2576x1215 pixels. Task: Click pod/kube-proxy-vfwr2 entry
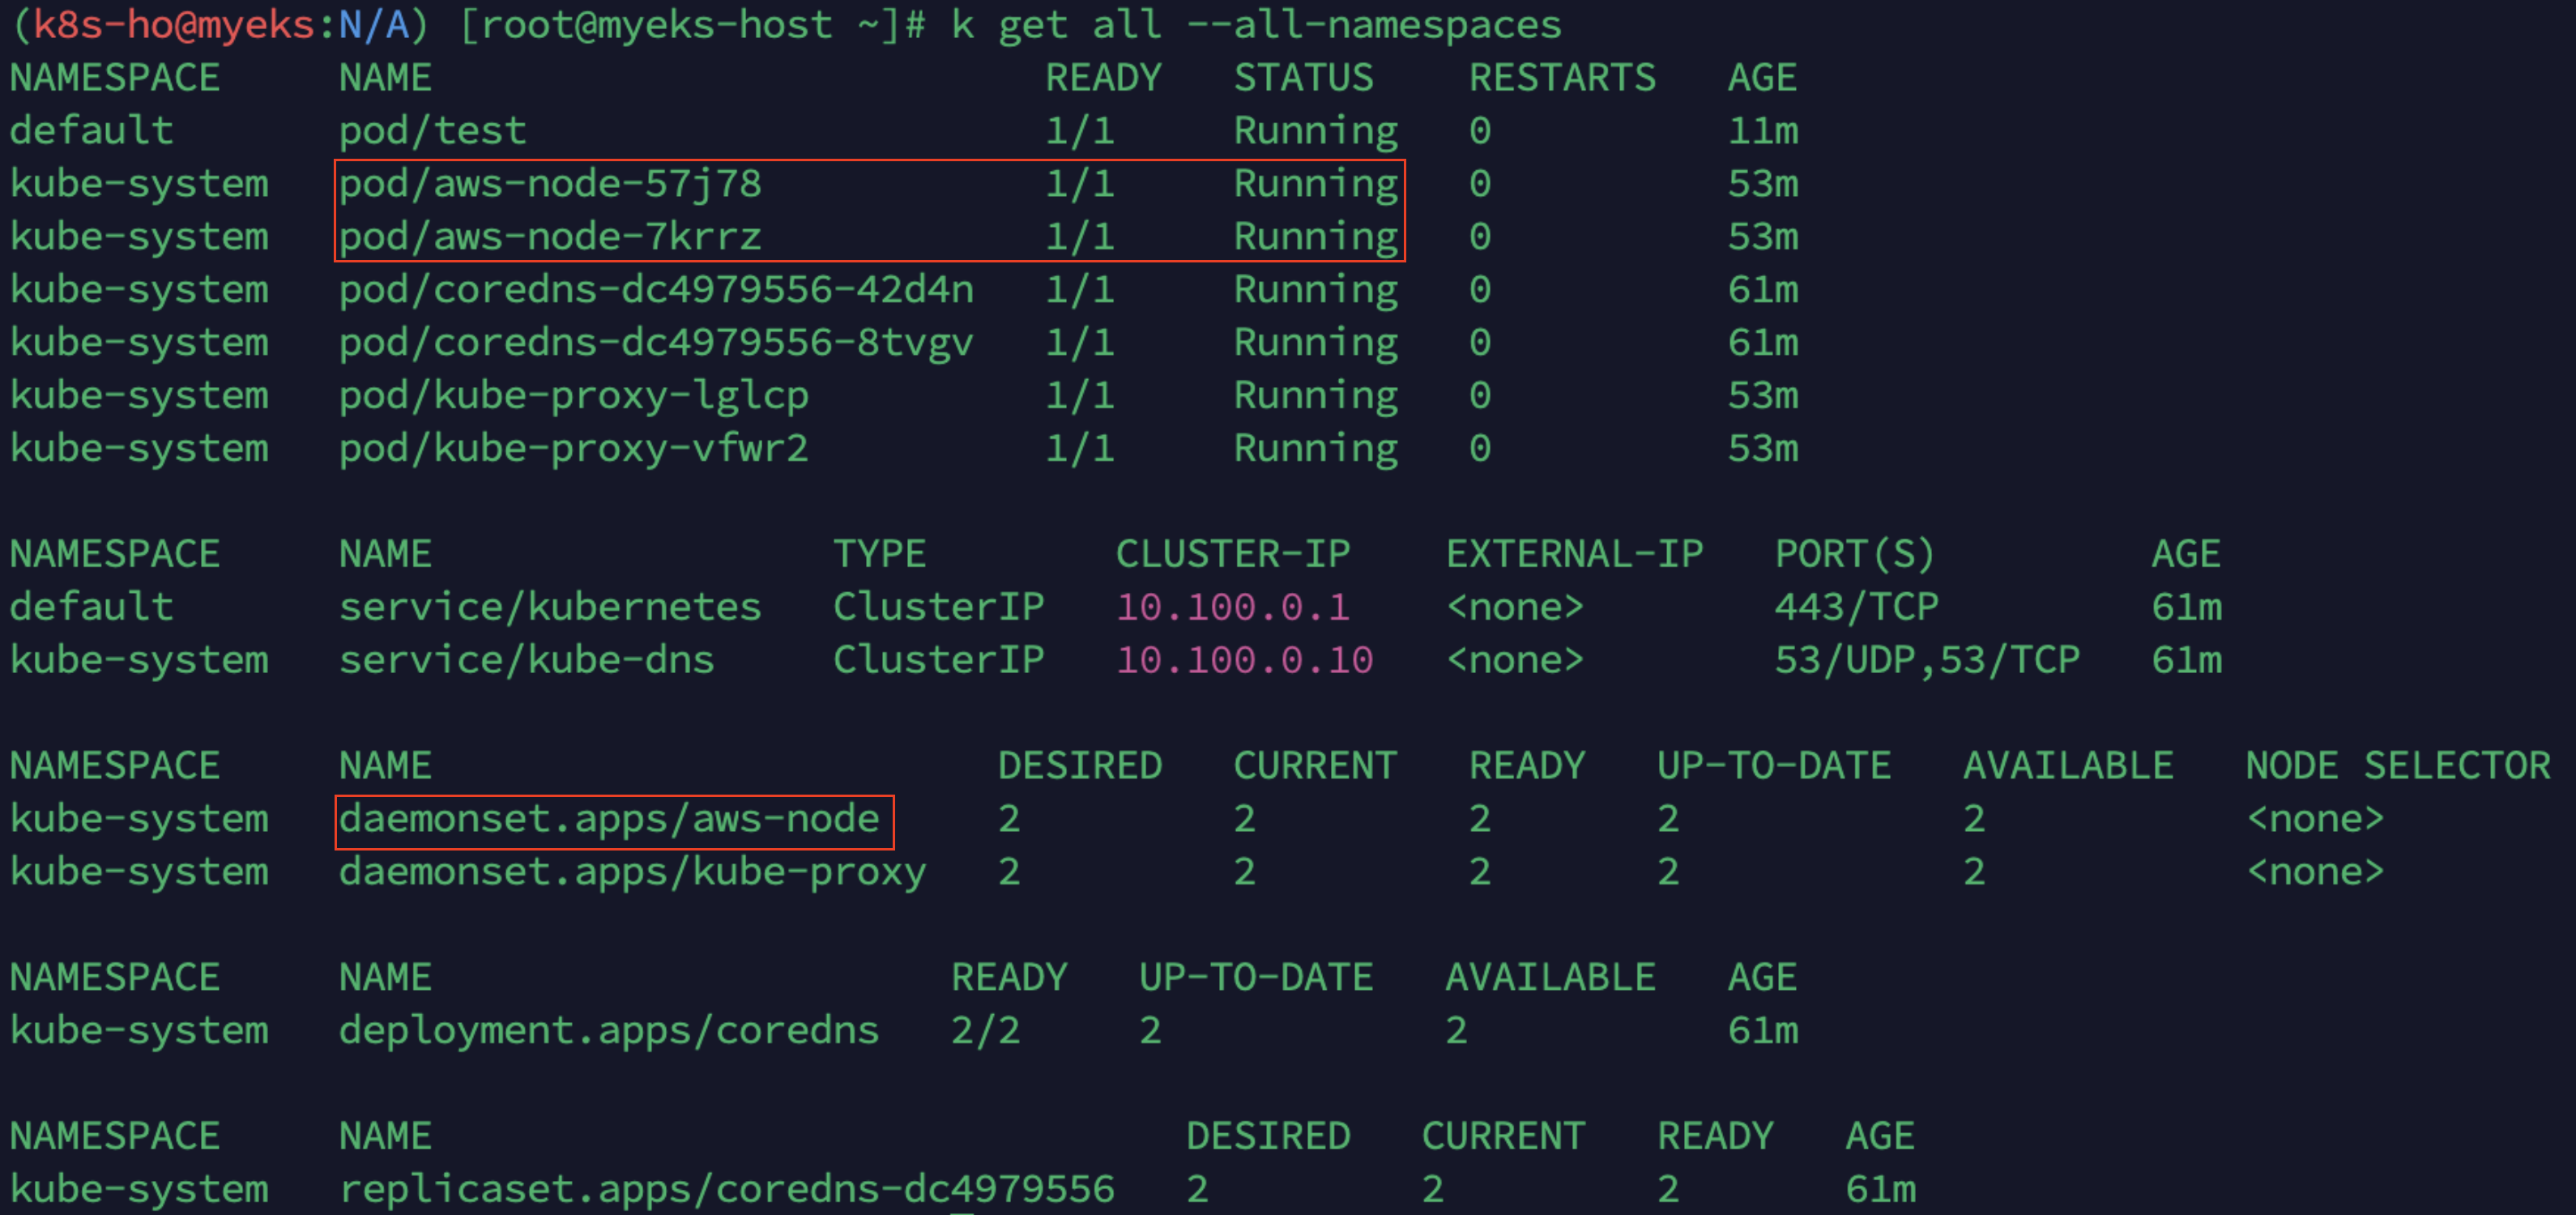[x=573, y=449]
